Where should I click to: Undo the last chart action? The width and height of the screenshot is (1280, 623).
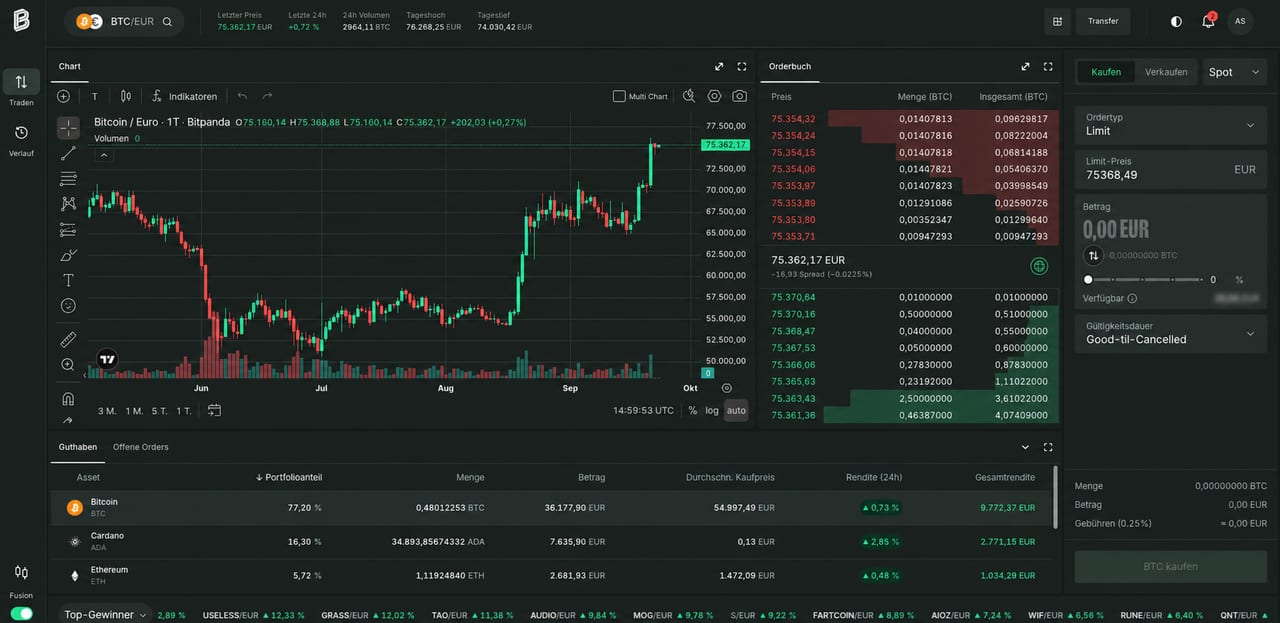click(242, 96)
